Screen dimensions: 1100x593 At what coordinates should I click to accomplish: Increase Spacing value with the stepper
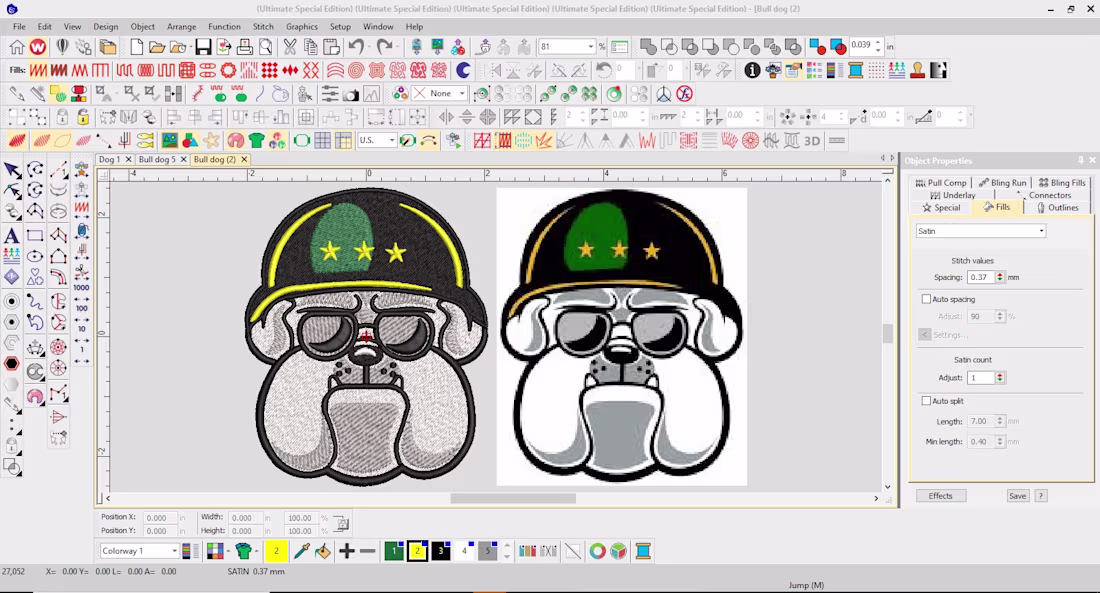(x=1000, y=274)
